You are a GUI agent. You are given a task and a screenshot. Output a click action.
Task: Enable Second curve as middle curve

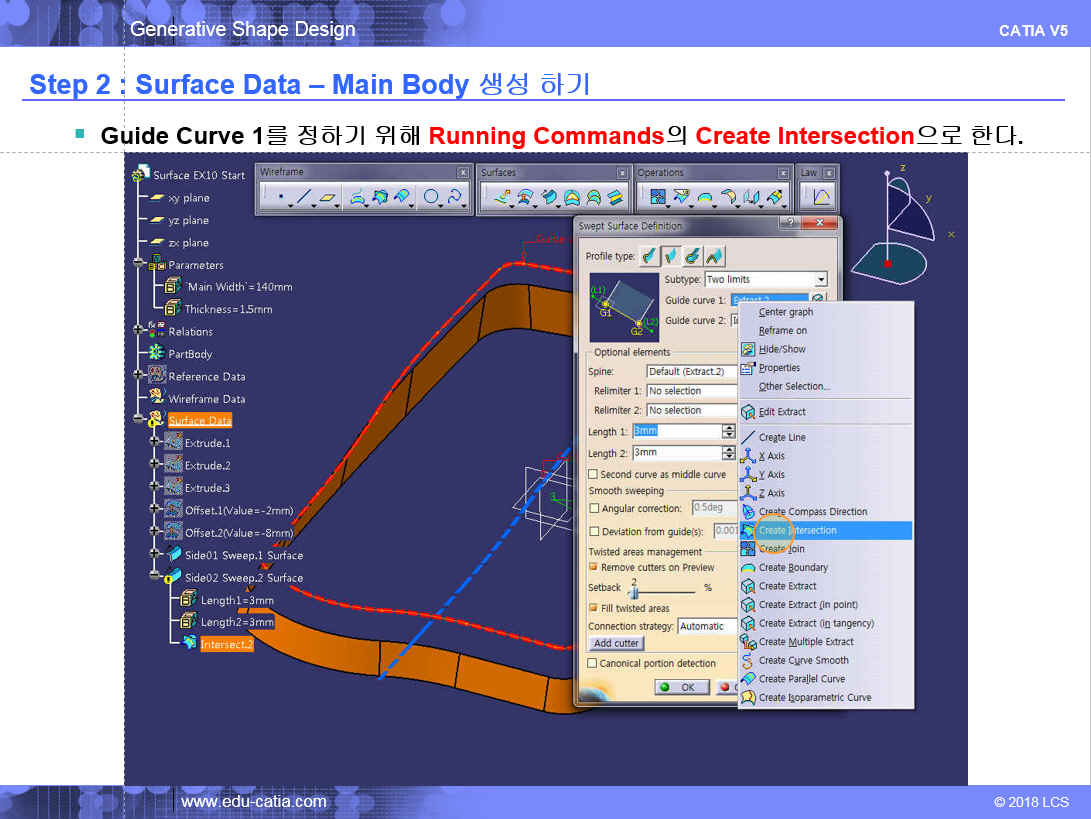point(593,474)
